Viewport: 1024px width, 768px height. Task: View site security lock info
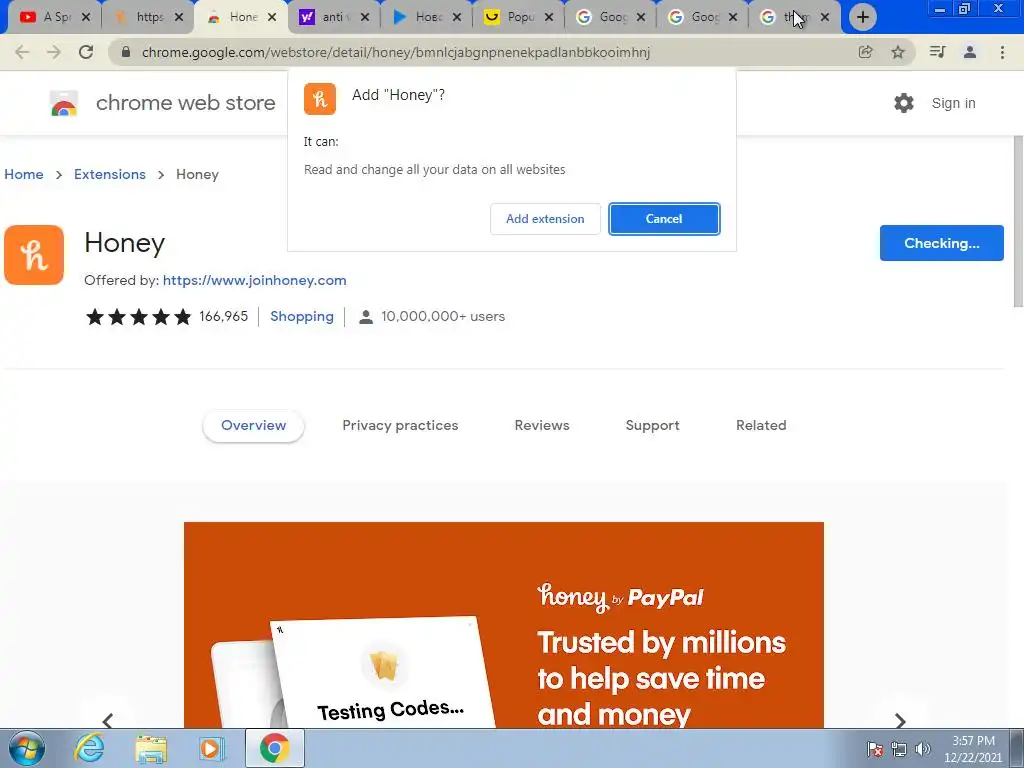click(x=126, y=52)
